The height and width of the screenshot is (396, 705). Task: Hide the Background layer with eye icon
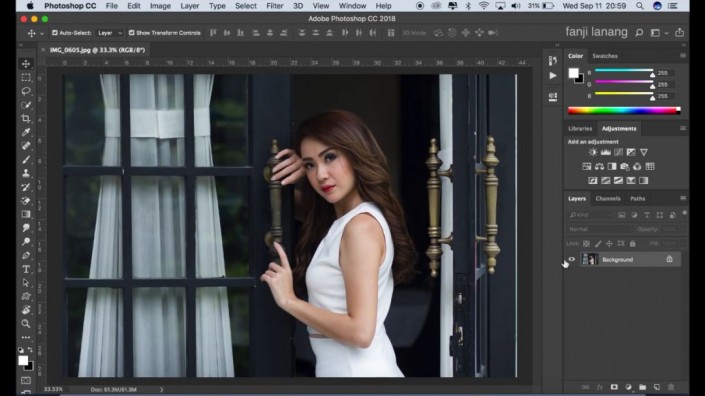click(x=572, y=259)
